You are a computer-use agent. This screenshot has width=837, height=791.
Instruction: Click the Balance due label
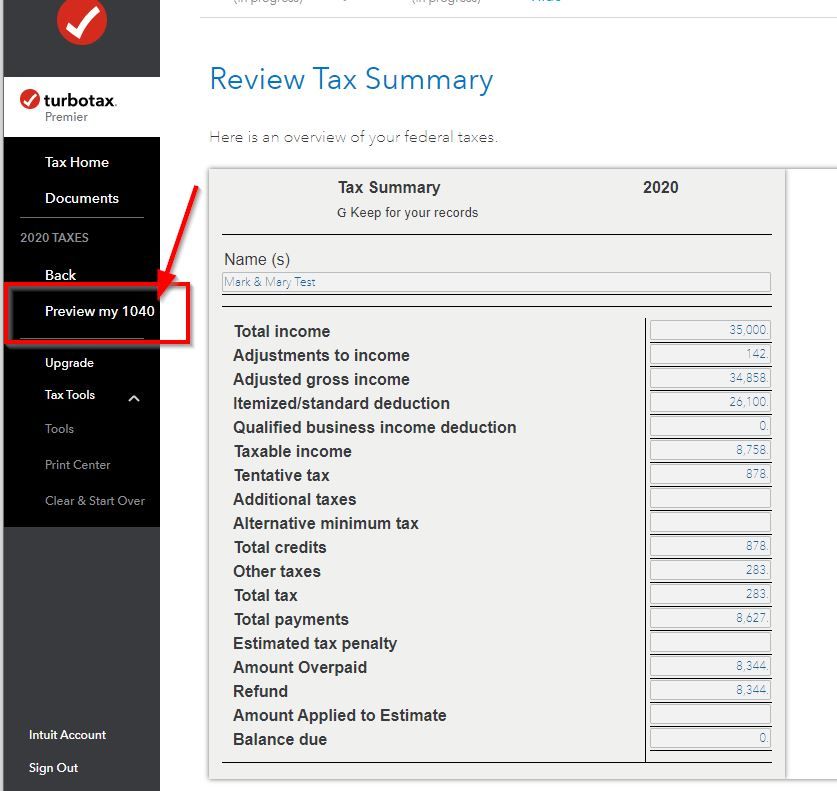(x=280, y=740)
